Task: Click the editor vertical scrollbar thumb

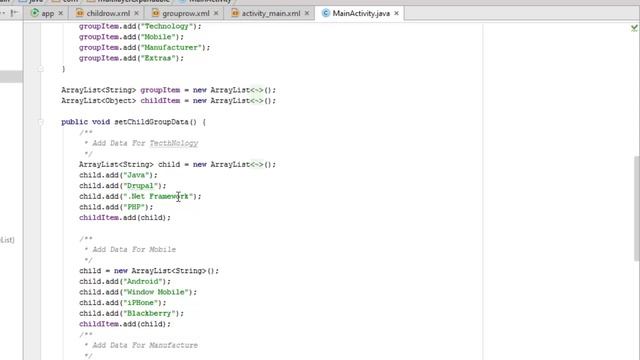Action: 637,208
